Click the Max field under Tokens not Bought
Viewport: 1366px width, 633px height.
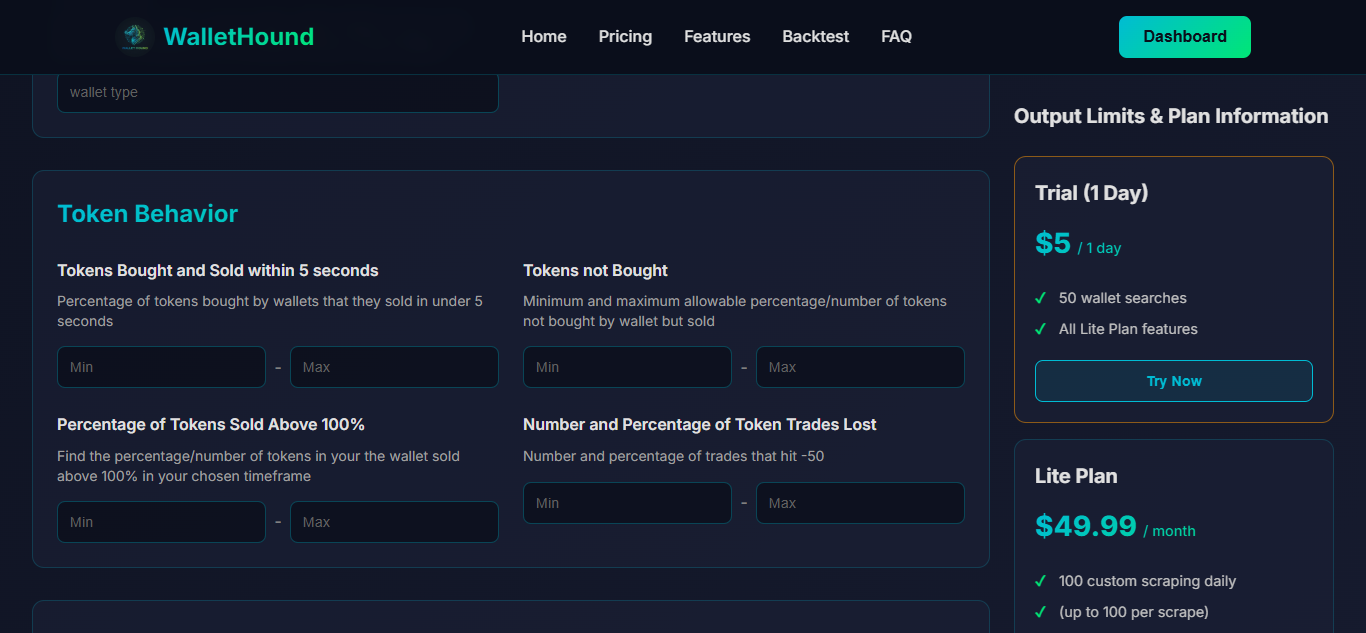coord(860,367)
